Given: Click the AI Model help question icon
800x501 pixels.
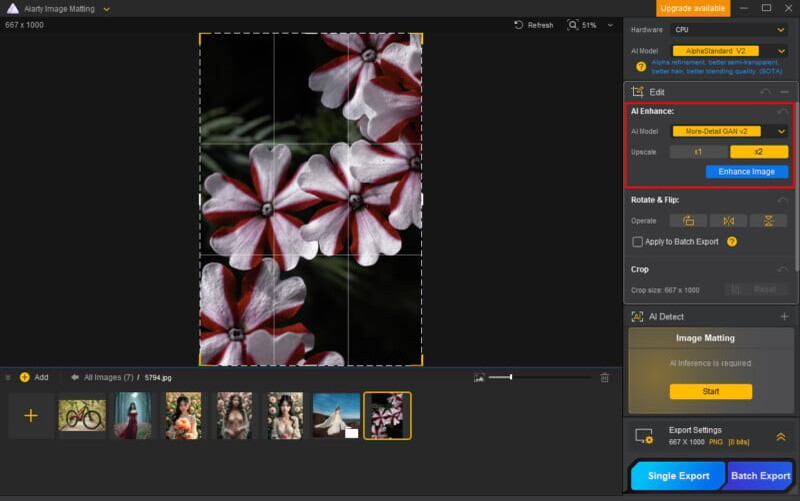Looking at the screenshot, I should click(641, 67).
